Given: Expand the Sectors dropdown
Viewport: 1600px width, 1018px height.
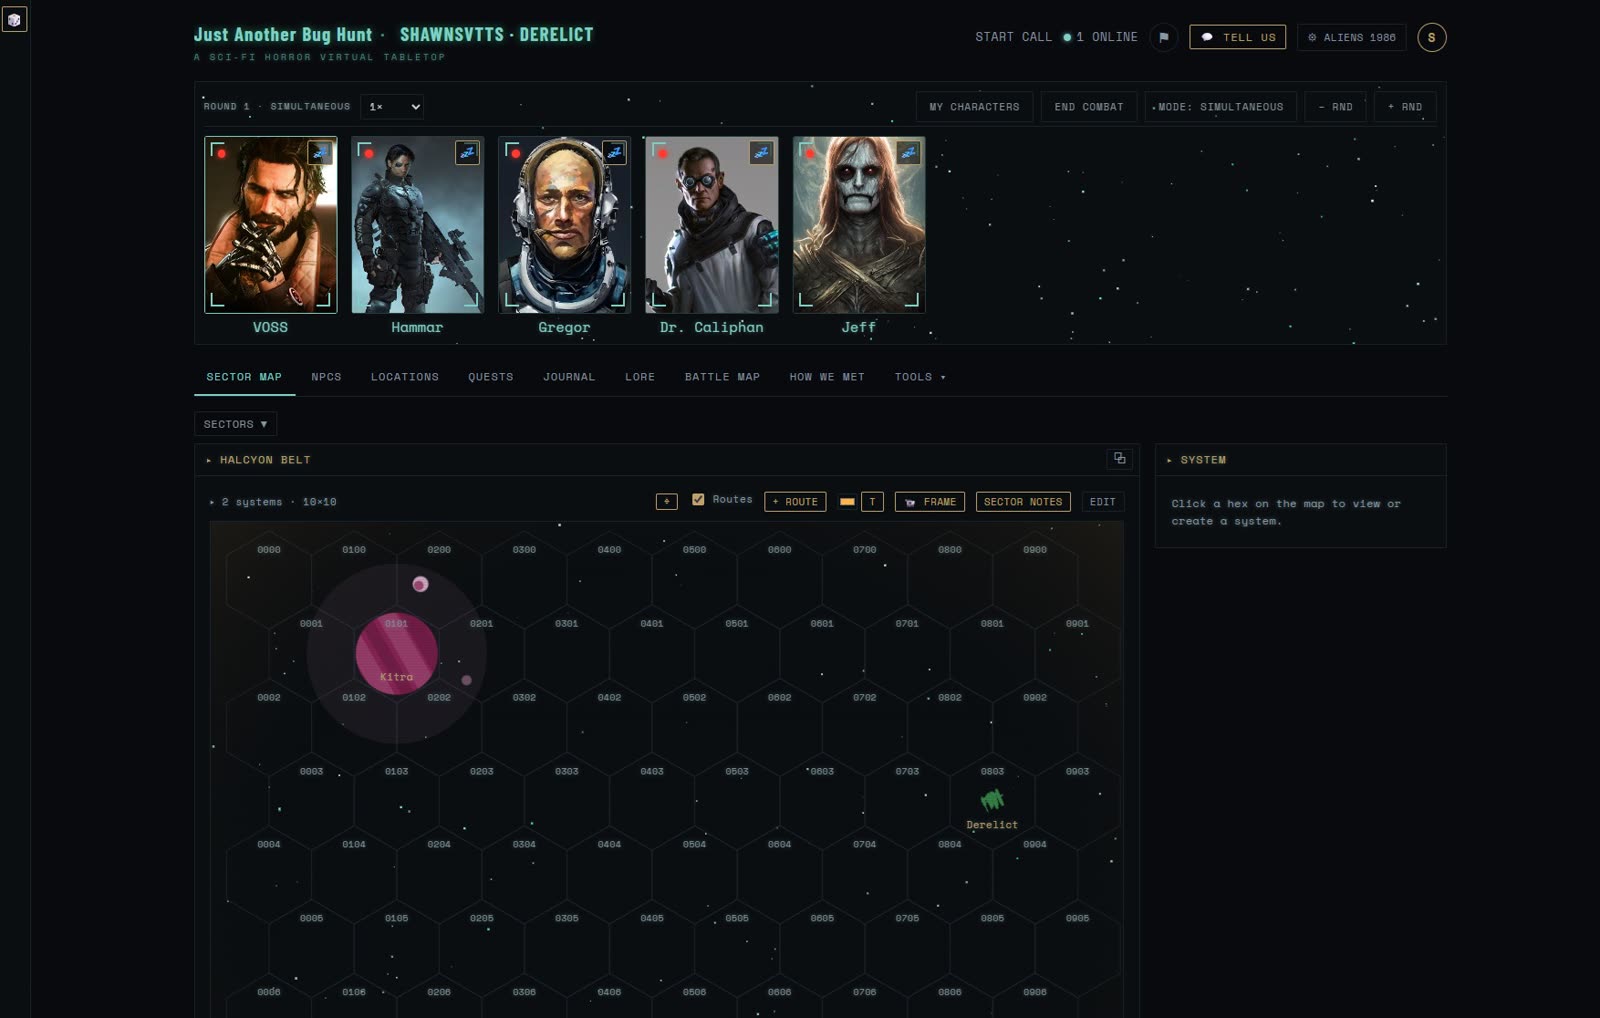Looking at the screenshot, I should point(235,424).
